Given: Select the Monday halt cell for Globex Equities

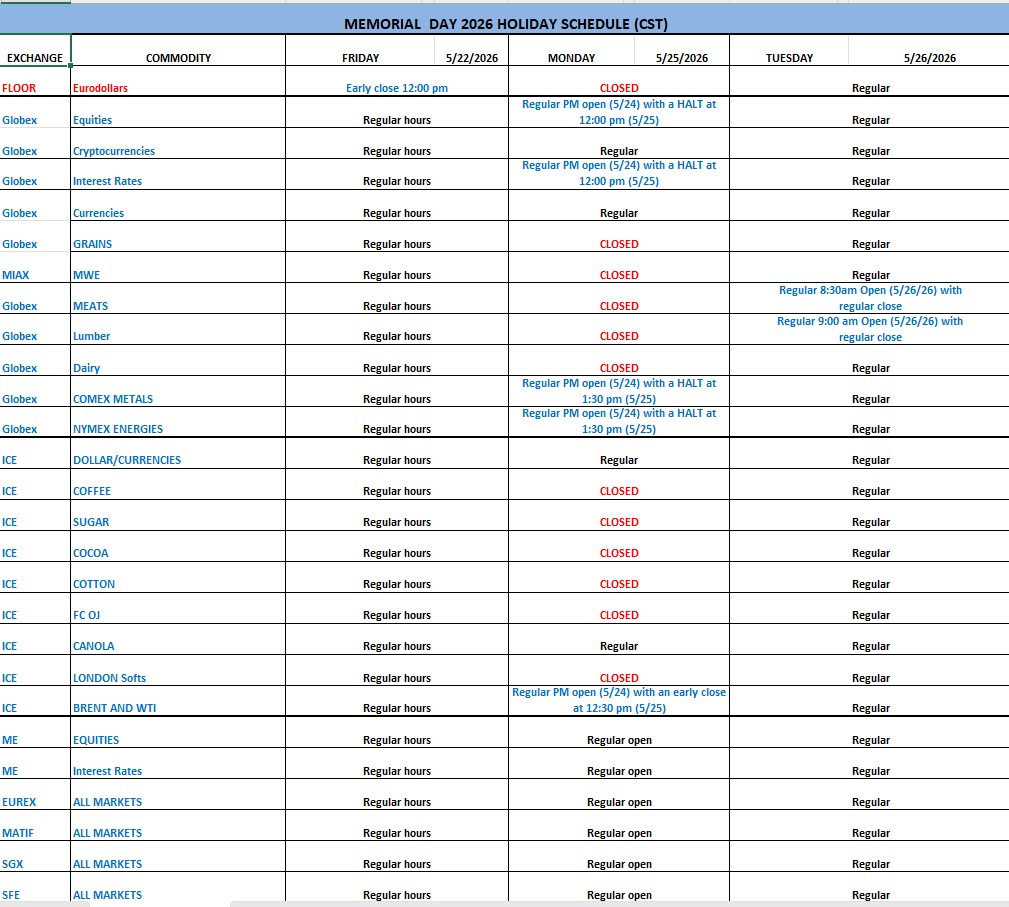Looking at the screenshot, I should click(619, 113).
